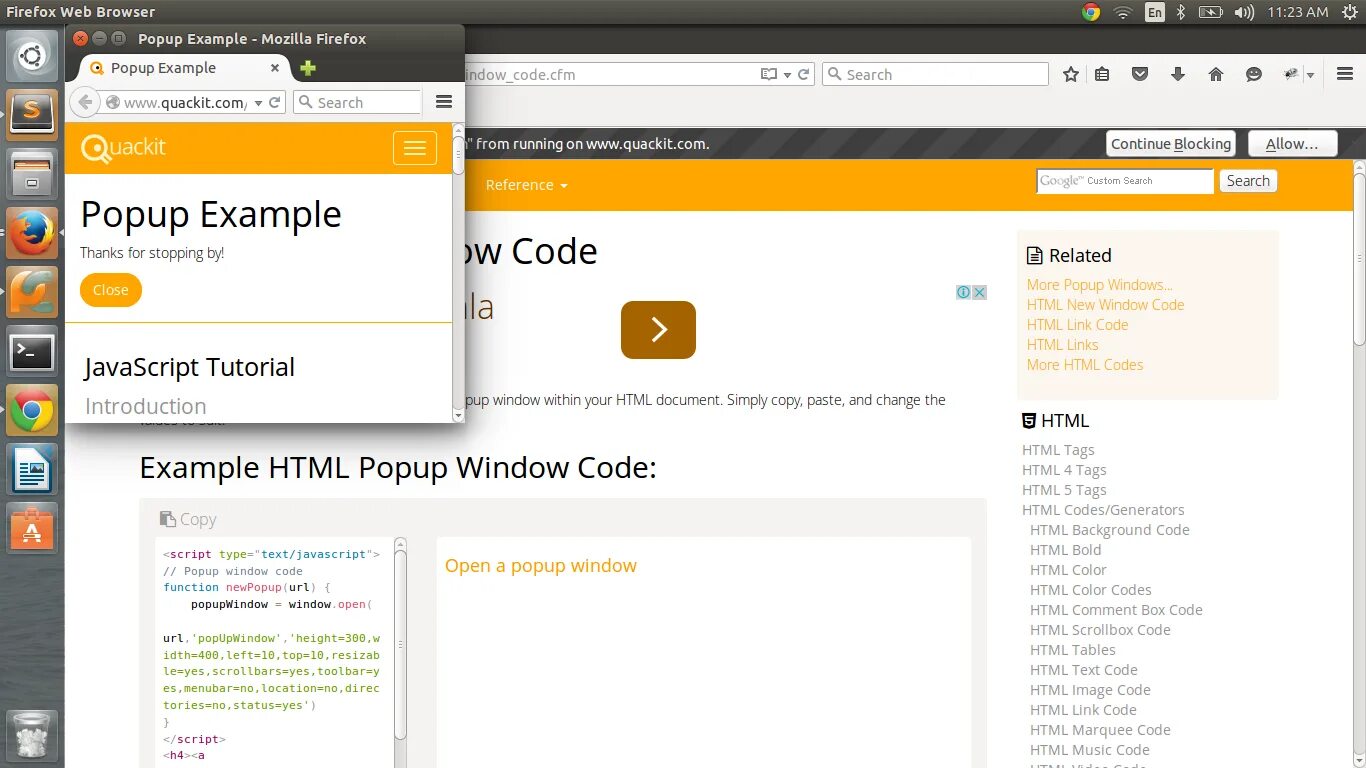This screenshot has height=768, width=1366.
Task: Open Files manager from launcher
Action: [x=32, y=174]
